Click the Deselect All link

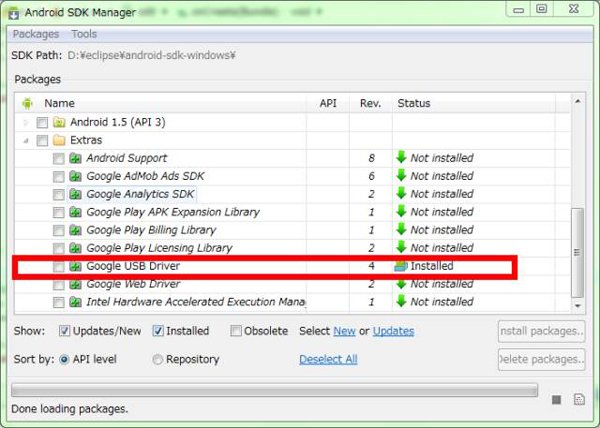tap(328, 359)
